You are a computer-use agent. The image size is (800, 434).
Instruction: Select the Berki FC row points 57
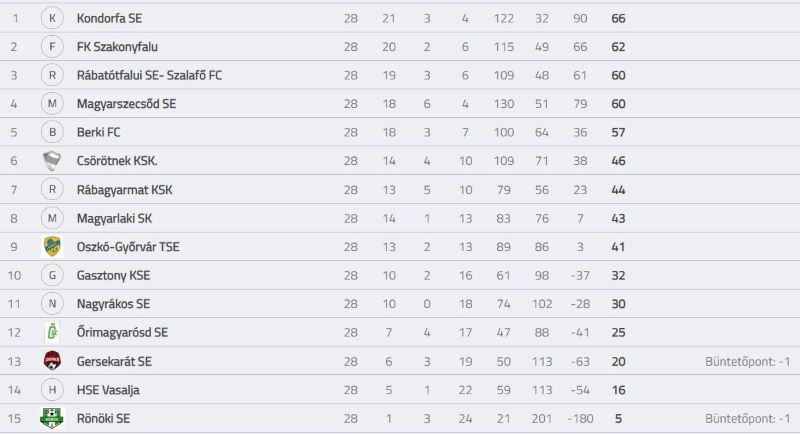coord(618,133)
